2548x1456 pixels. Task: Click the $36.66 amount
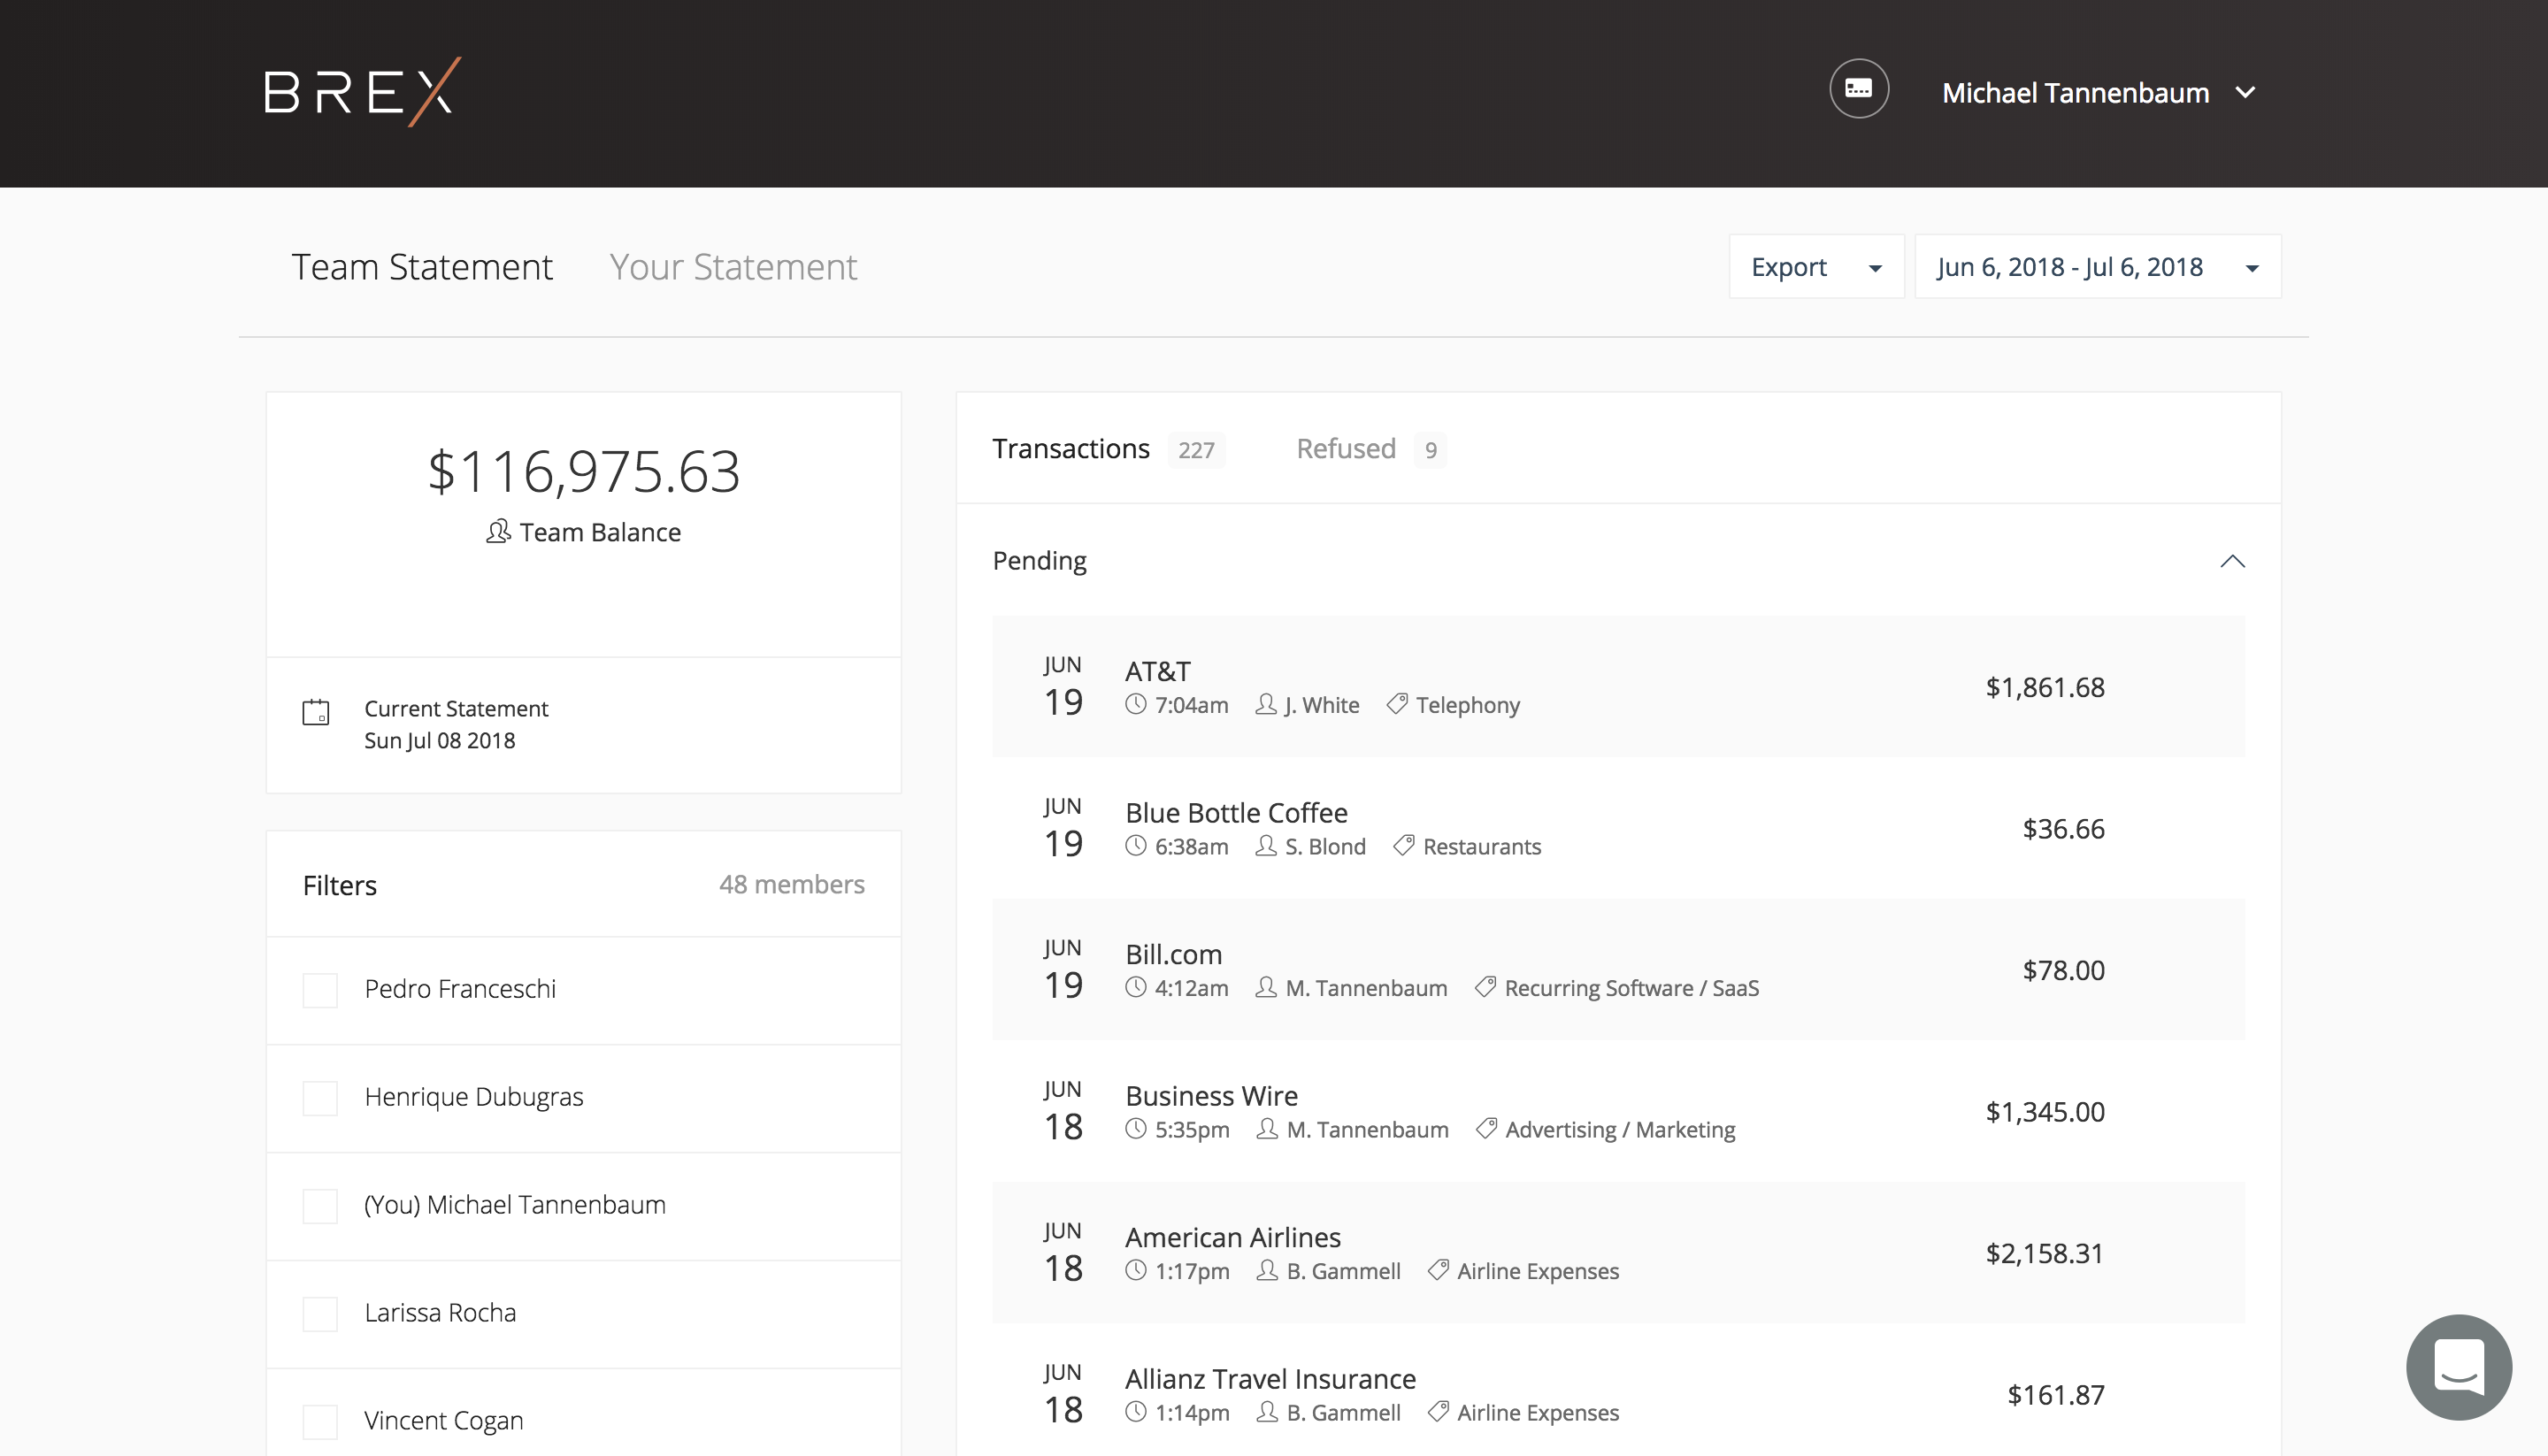tap(2063, 828)
